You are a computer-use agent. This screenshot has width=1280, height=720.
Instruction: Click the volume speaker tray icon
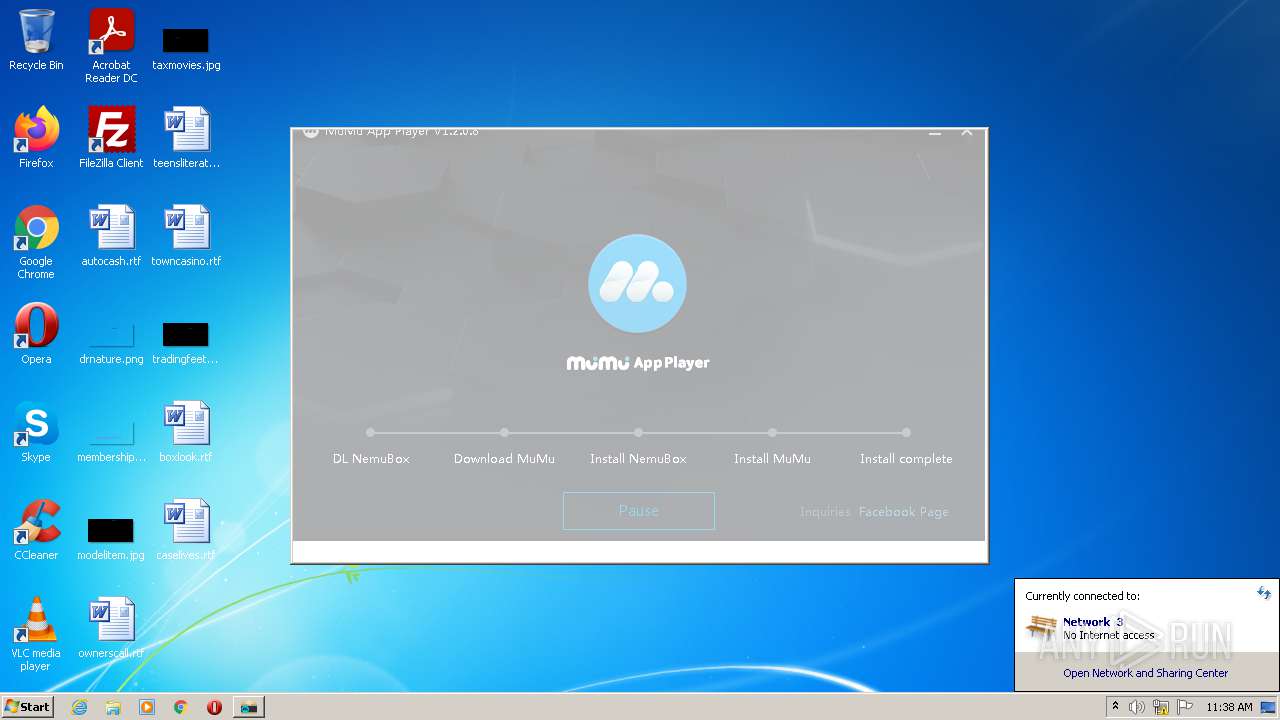click(1137, 707)
